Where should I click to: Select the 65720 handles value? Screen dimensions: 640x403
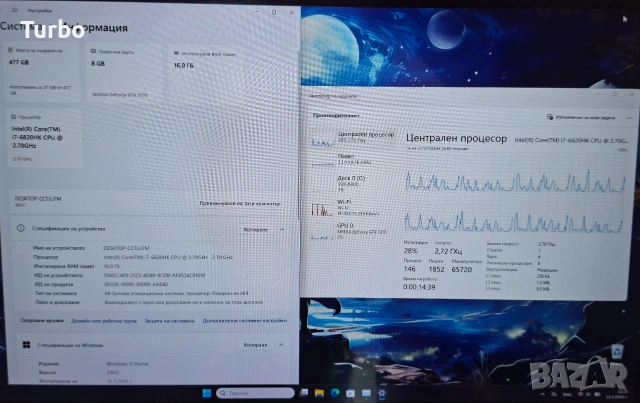point(462,269)
